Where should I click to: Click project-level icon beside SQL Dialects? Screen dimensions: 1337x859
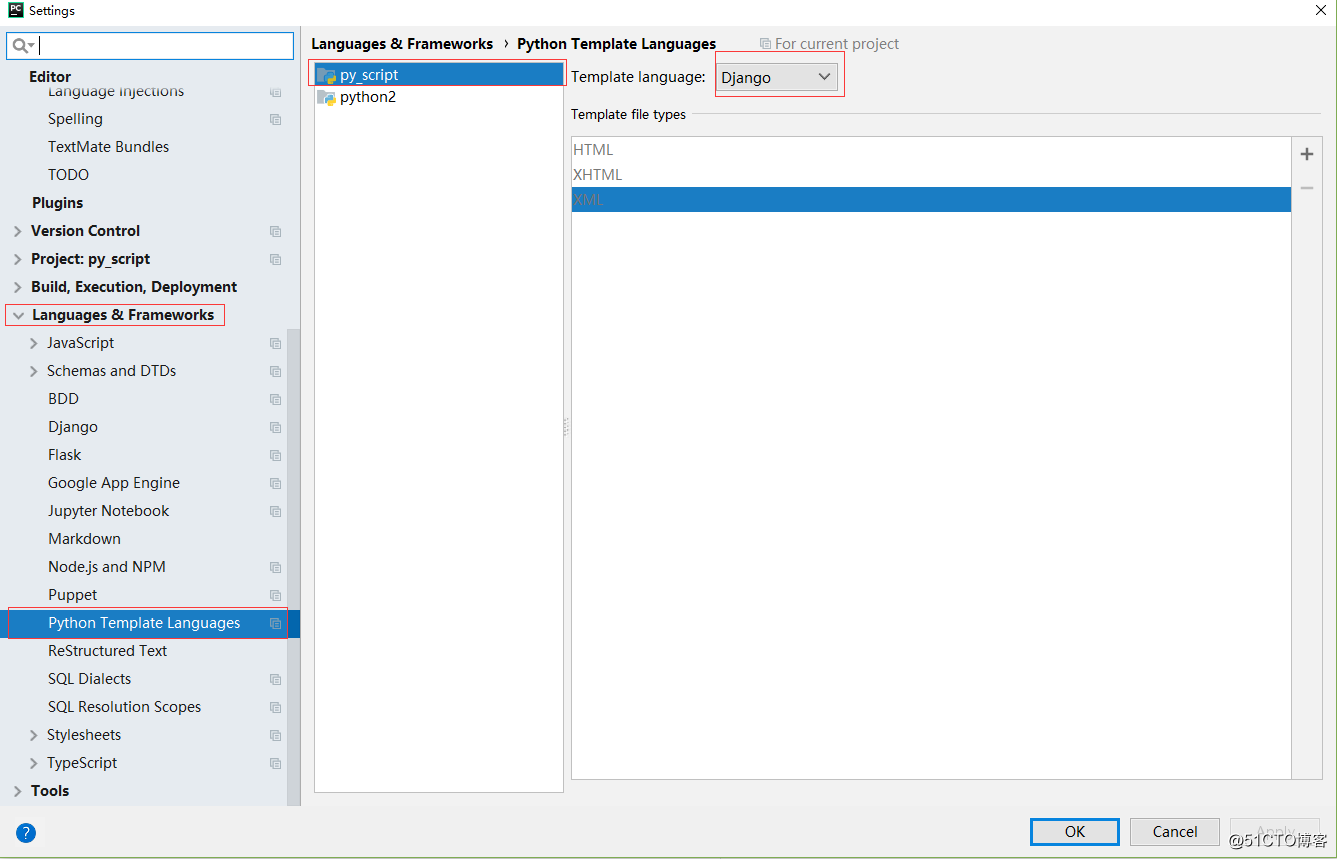pos(275,679)
